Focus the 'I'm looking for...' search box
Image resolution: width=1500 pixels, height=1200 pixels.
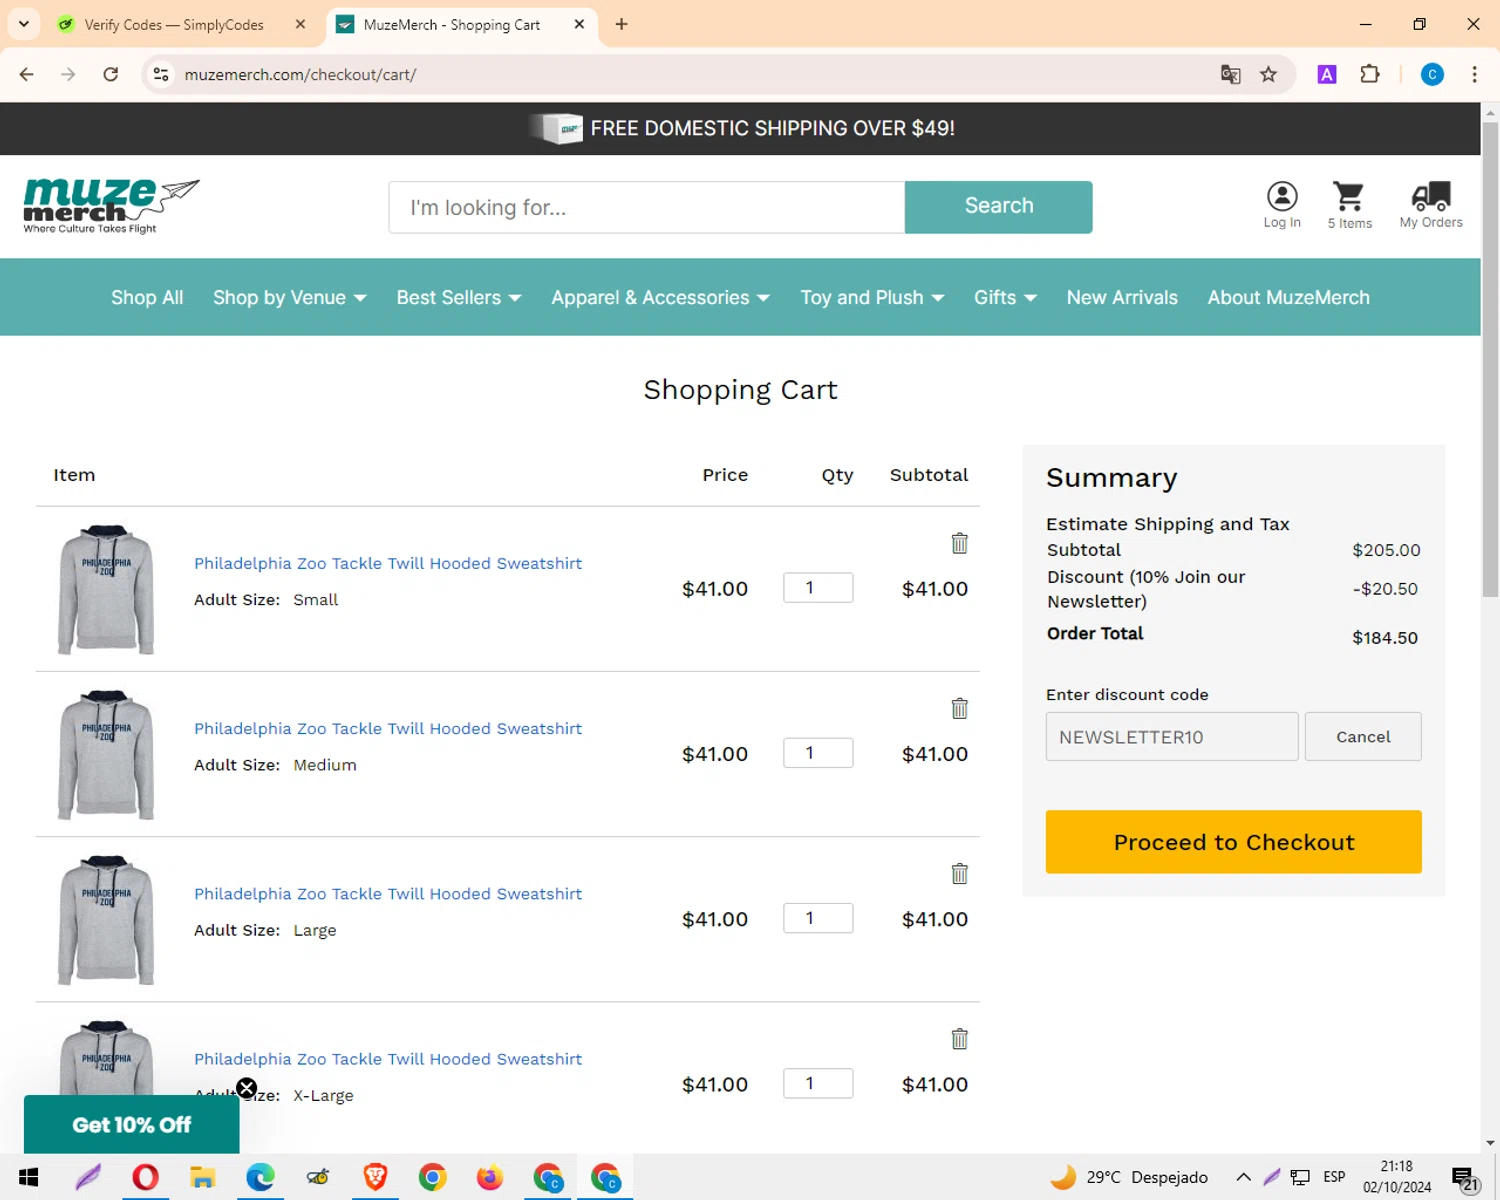click(647, 207)
